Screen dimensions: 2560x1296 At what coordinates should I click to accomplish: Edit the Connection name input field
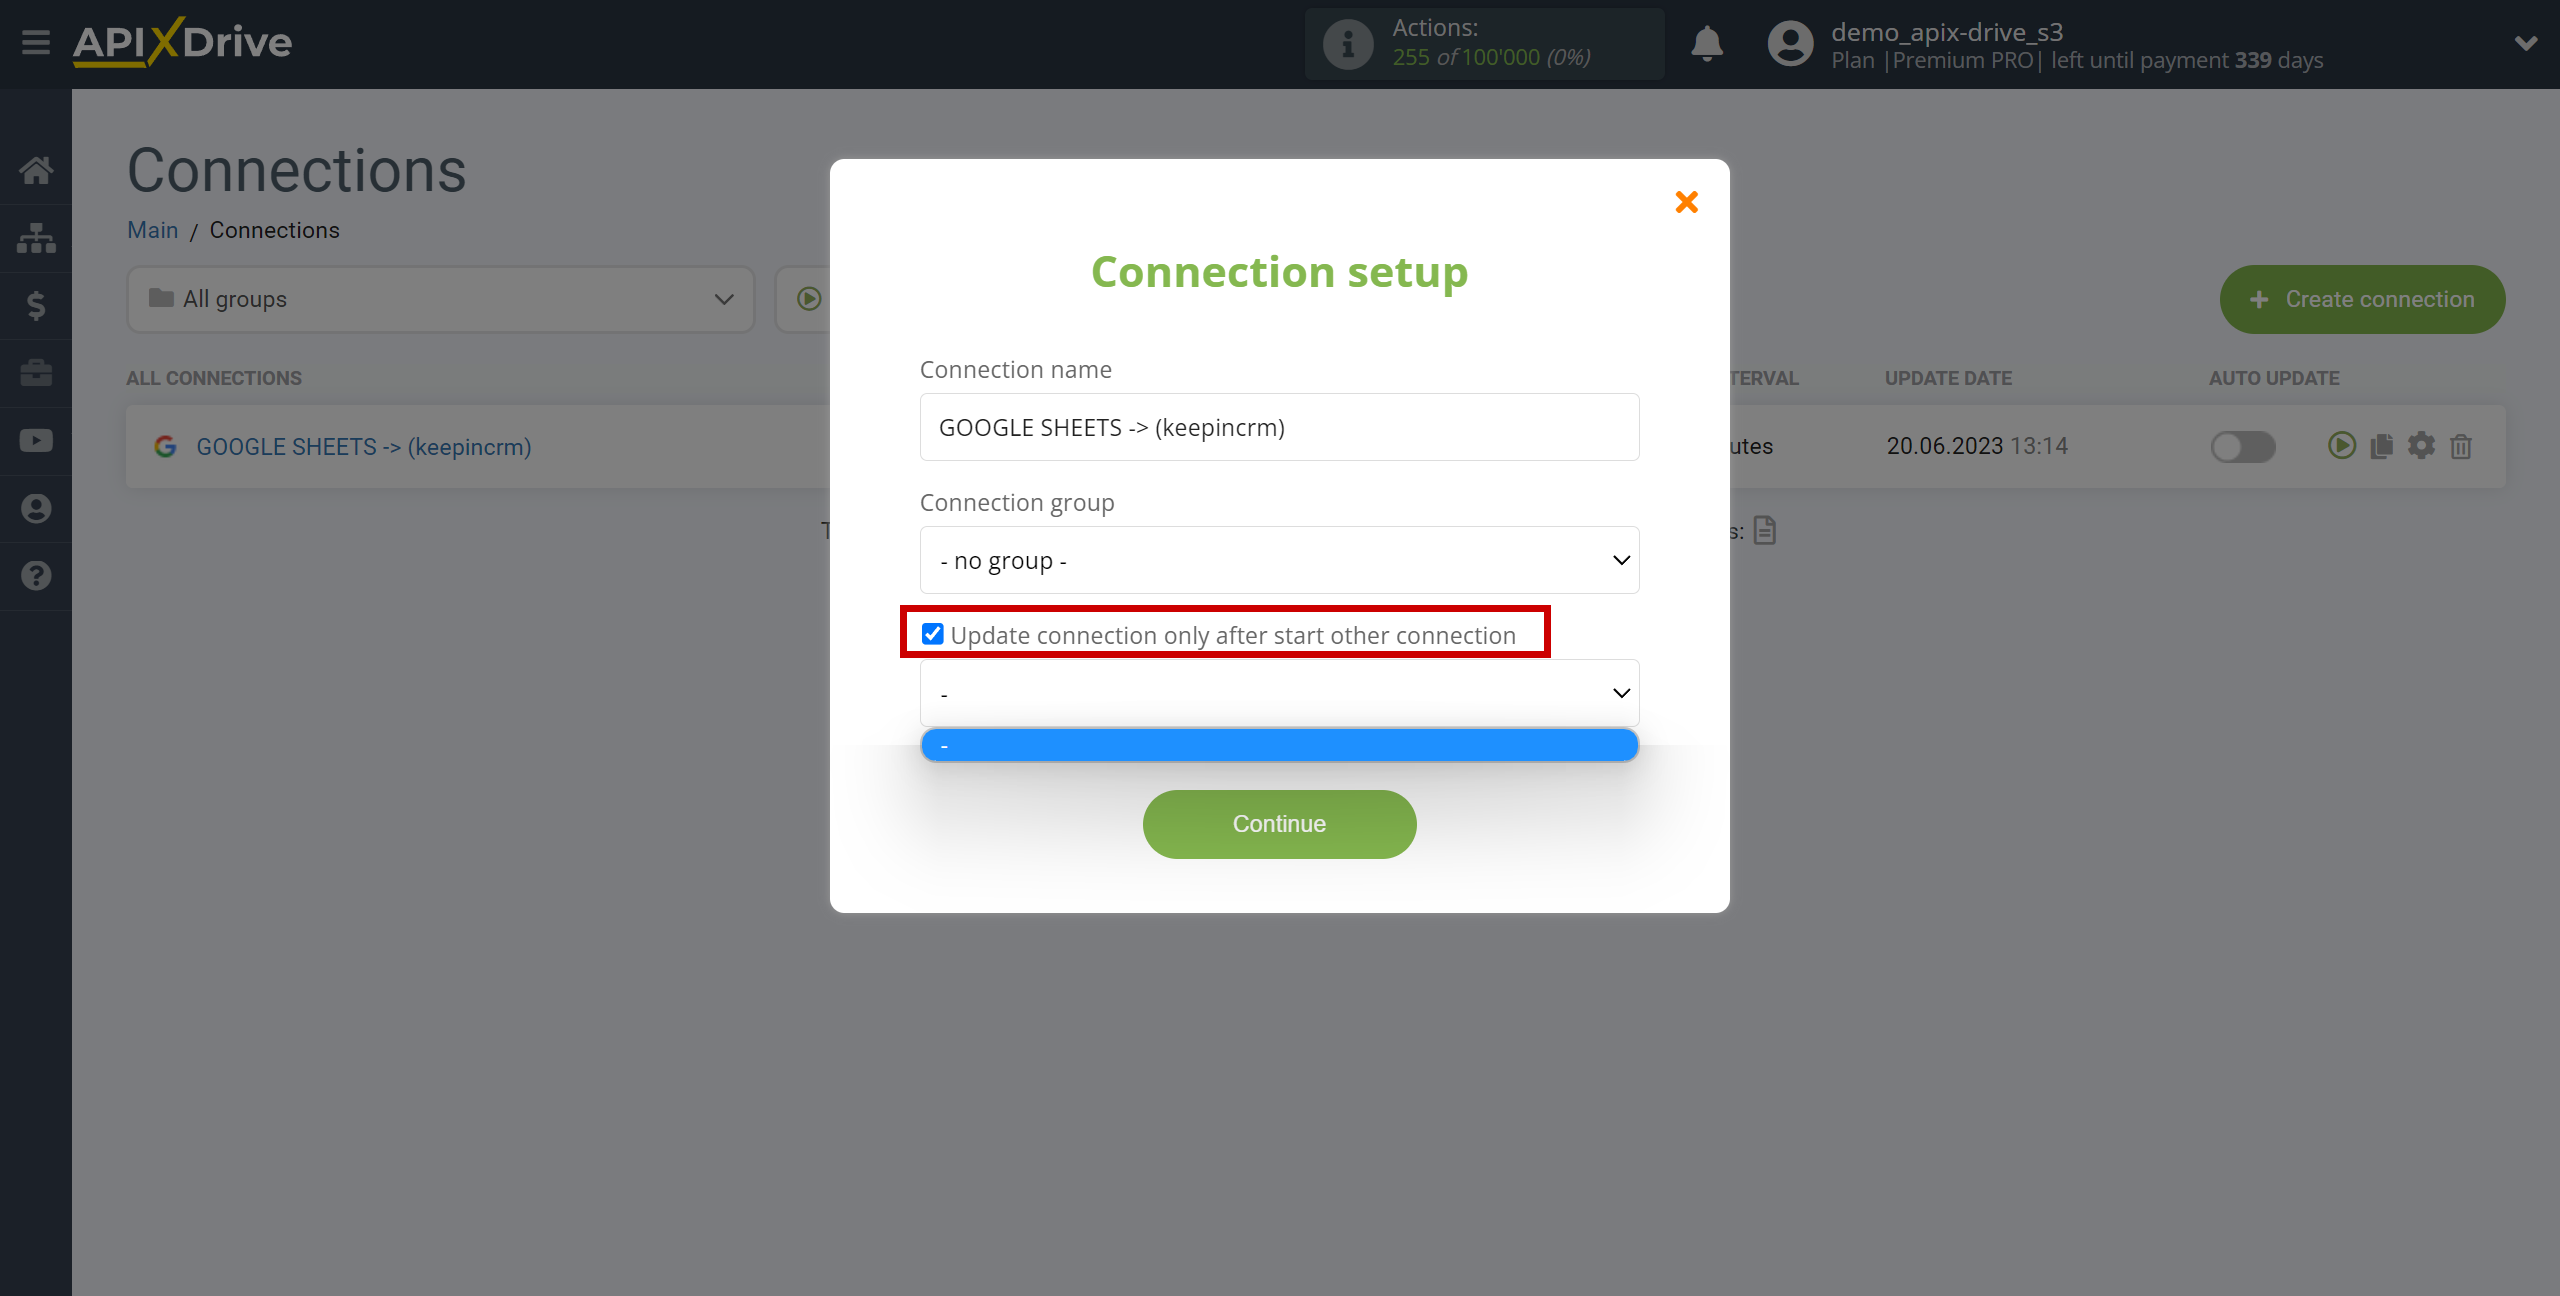tap(1279, 426)
